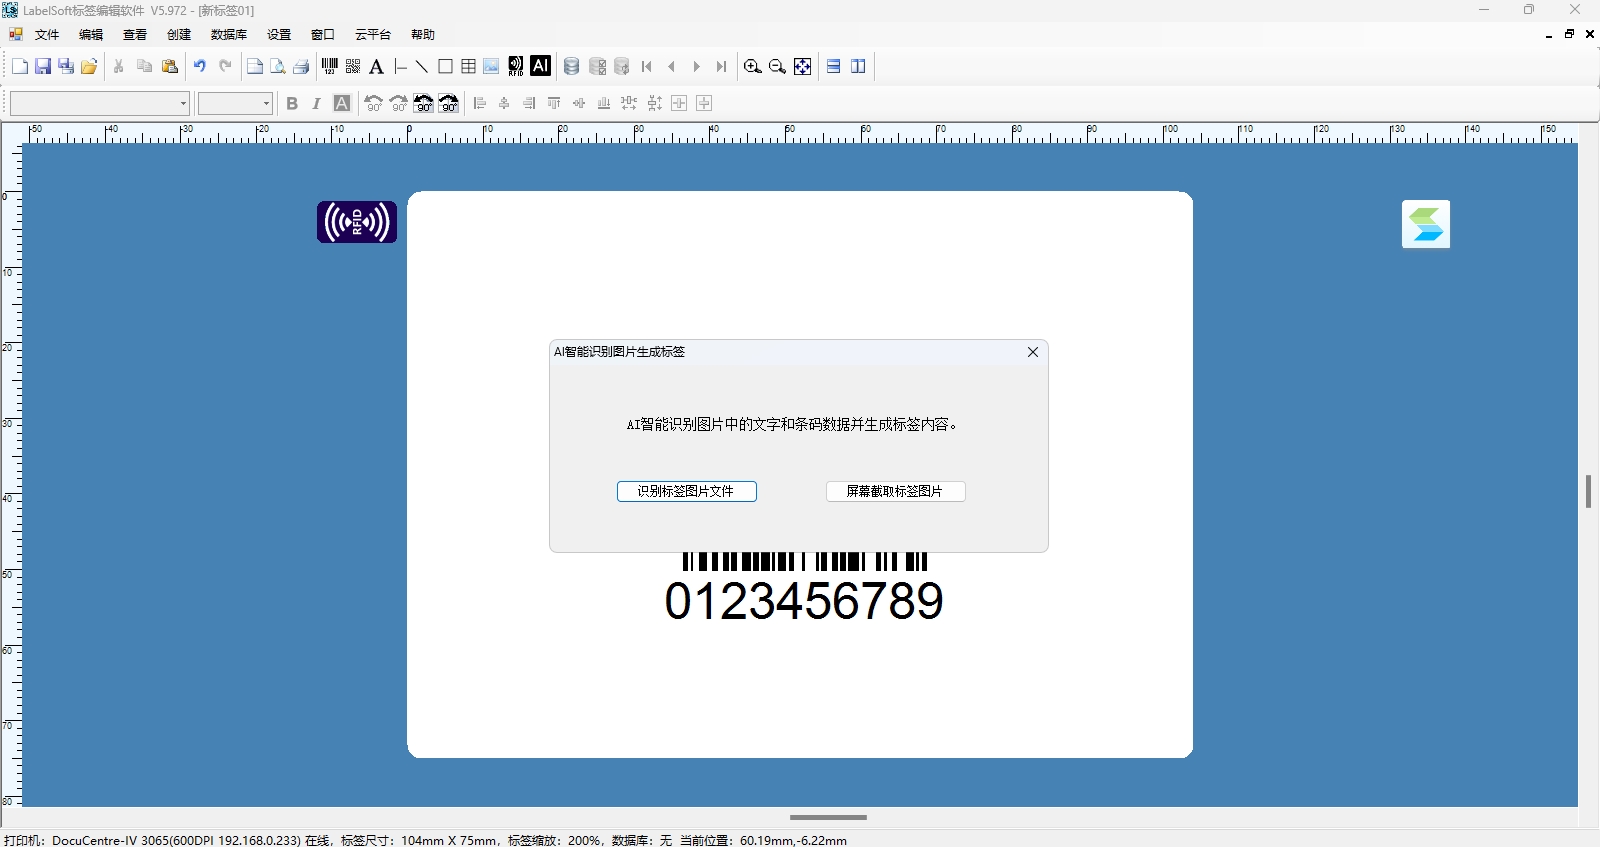Select the QR code tool
Screen dimensions: 1600x847
[353, 66]
